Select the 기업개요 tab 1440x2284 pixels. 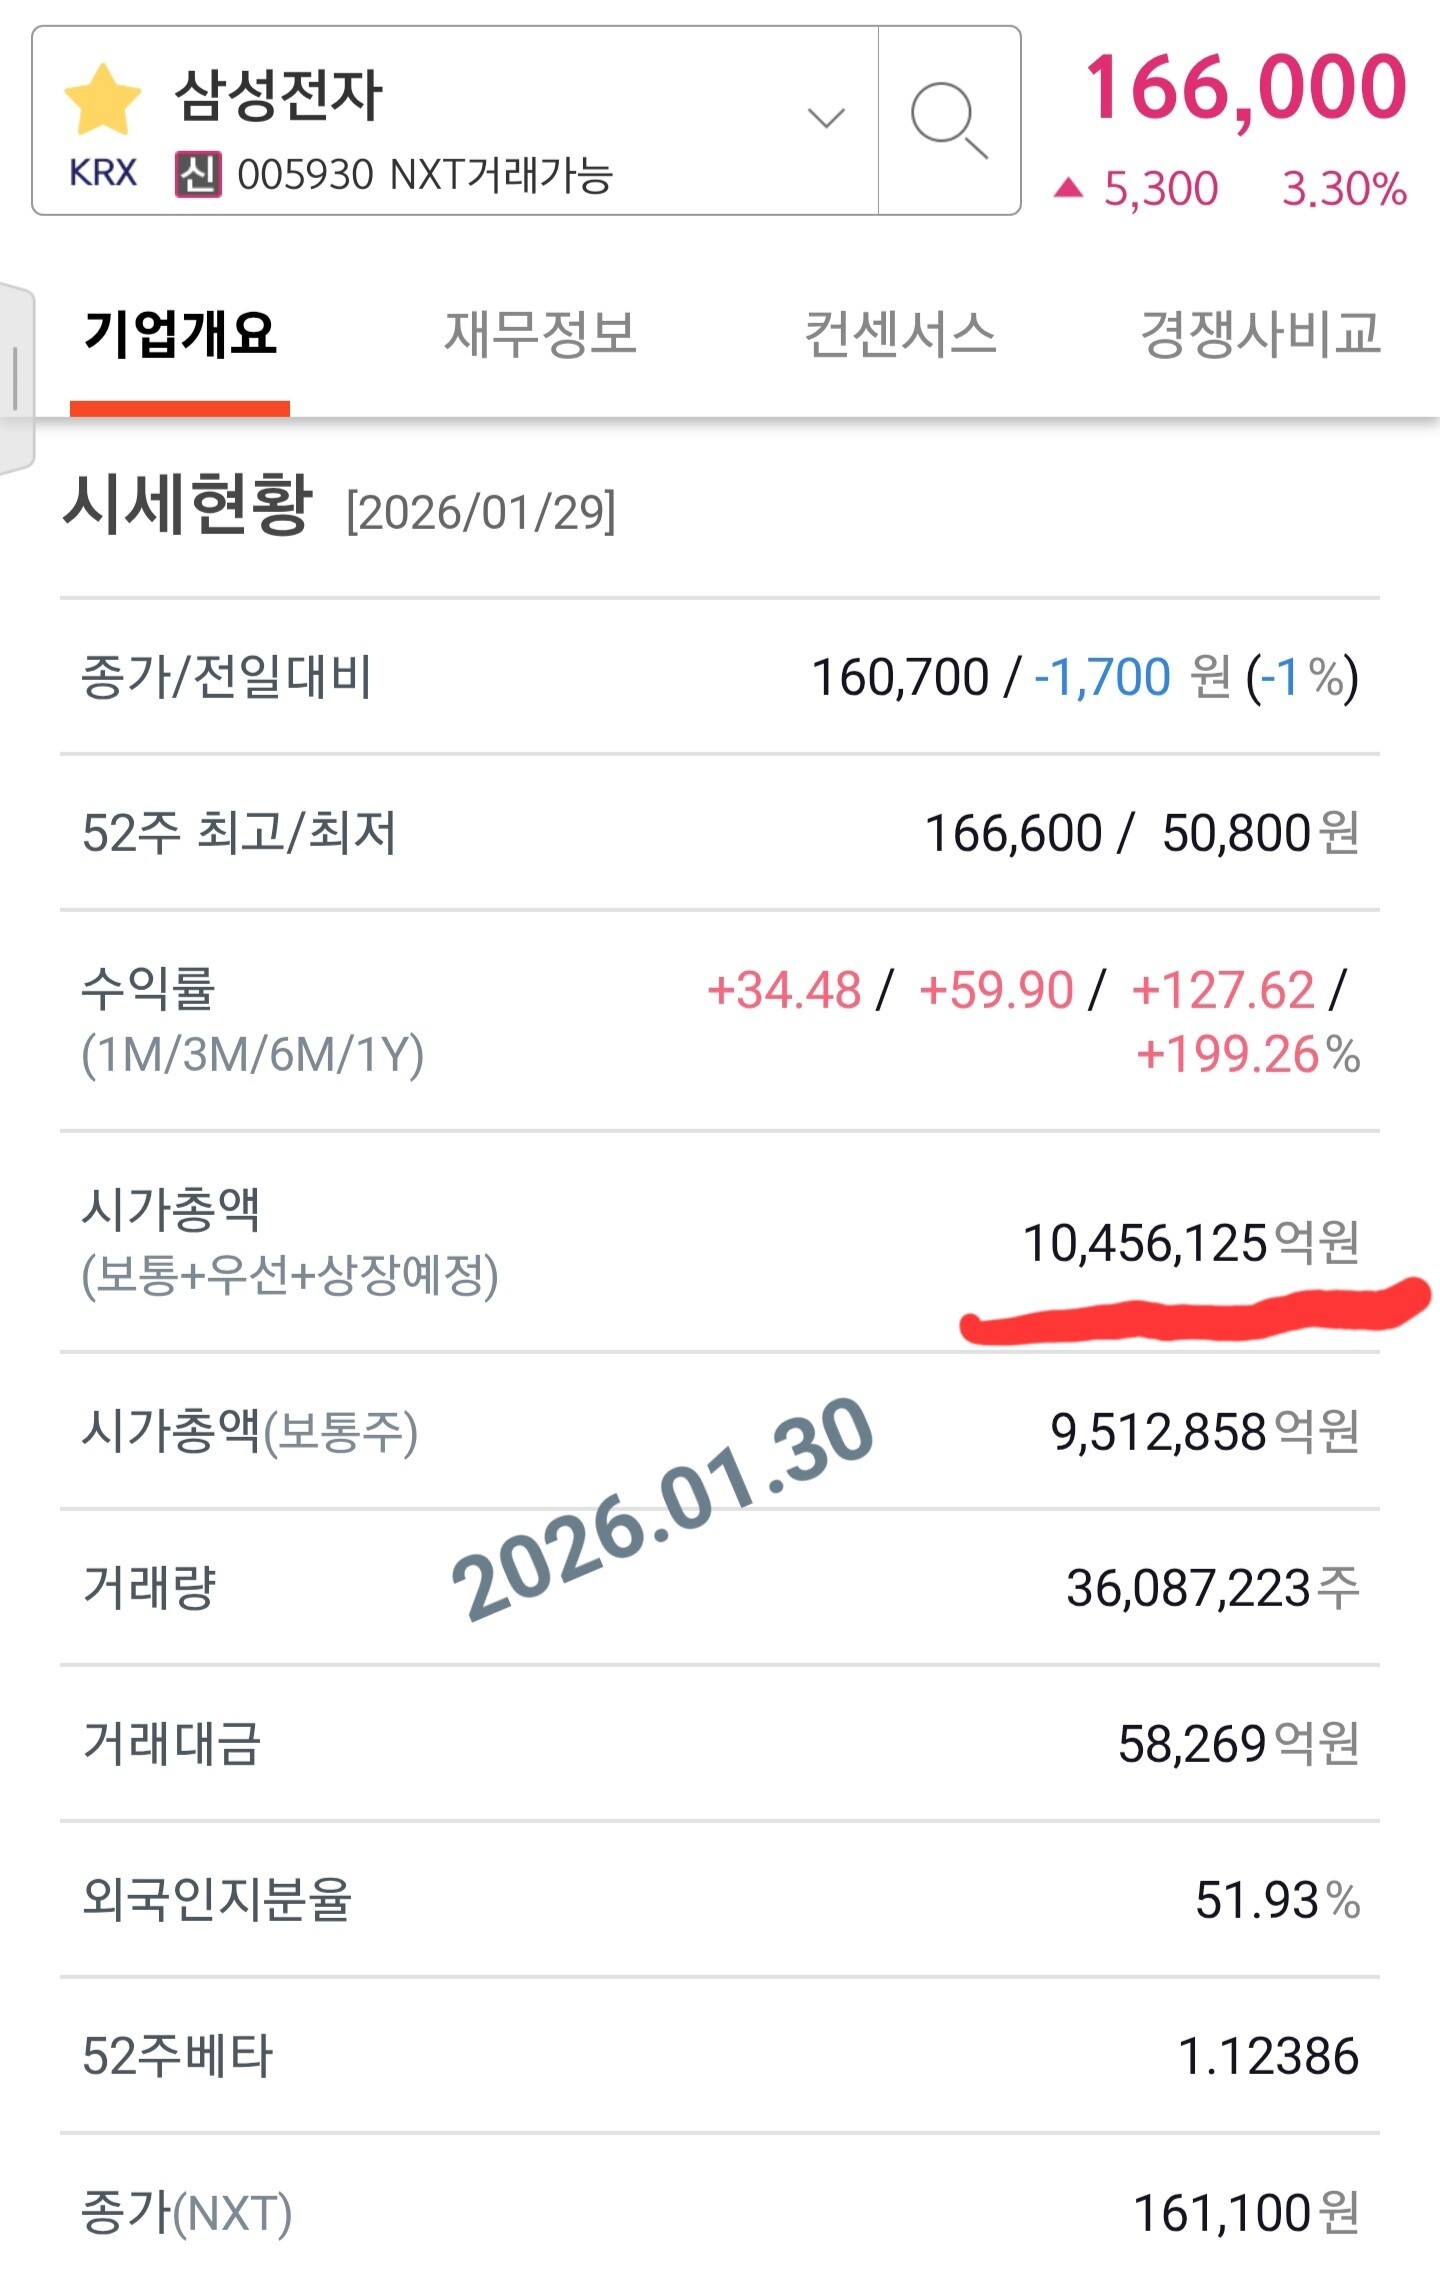click(x=180, y=334)
